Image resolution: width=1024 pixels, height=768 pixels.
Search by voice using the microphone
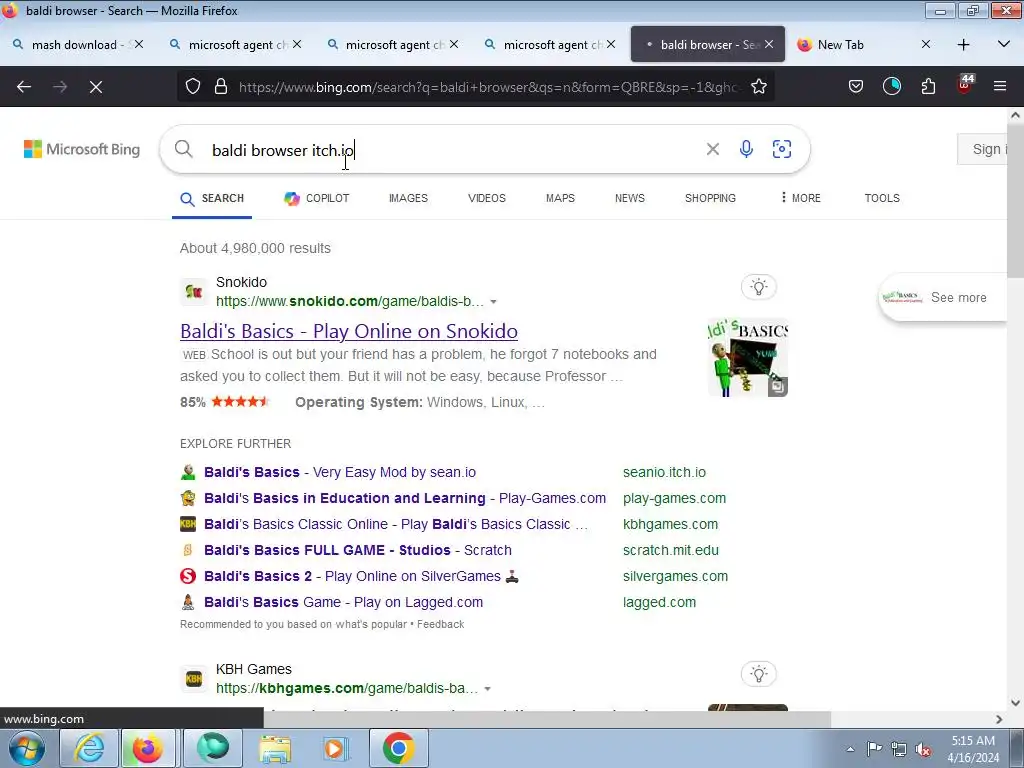pyautogui.click(x=746, y=150)
